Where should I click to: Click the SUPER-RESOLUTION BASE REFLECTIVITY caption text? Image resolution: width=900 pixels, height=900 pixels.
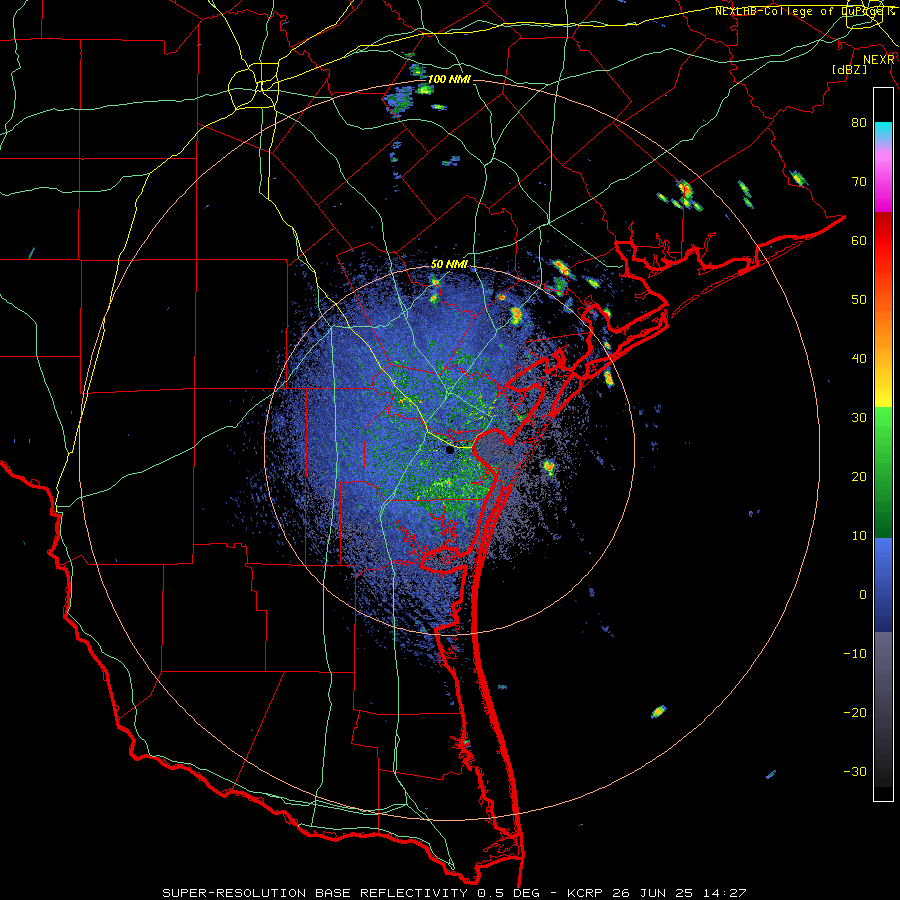tap(315, 893)
